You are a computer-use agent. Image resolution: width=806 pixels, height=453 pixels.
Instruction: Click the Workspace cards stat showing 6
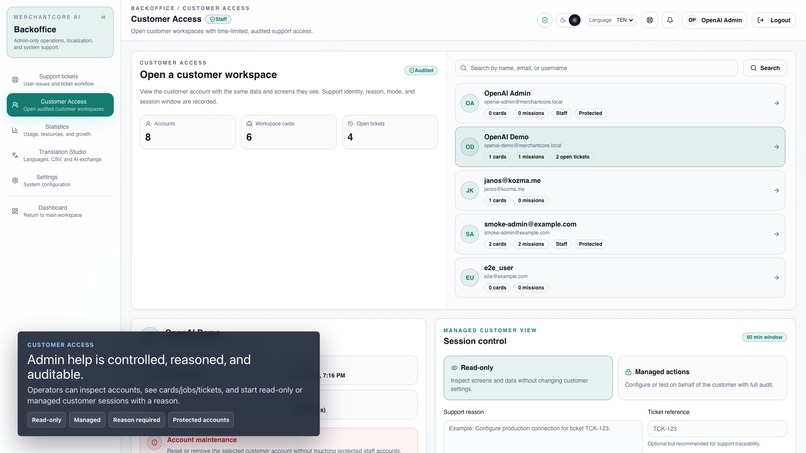[x=289, y=132]
